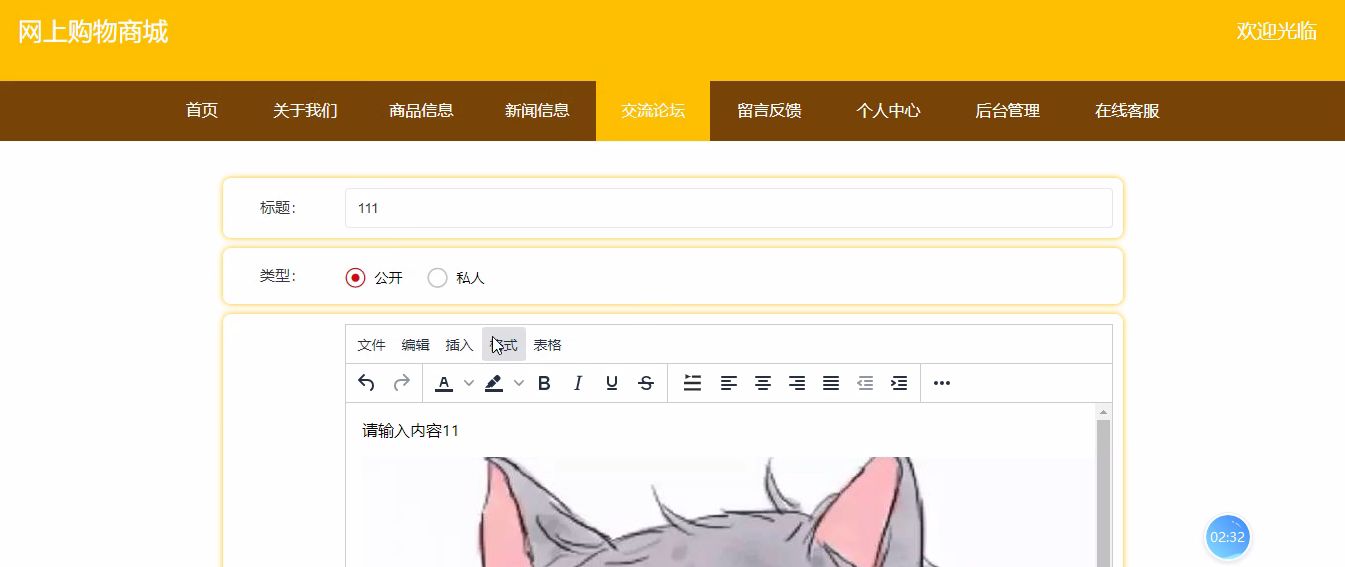The height and width of the screenshot is (567, 1345).
Task: Align text center
Action: point(763,383)
